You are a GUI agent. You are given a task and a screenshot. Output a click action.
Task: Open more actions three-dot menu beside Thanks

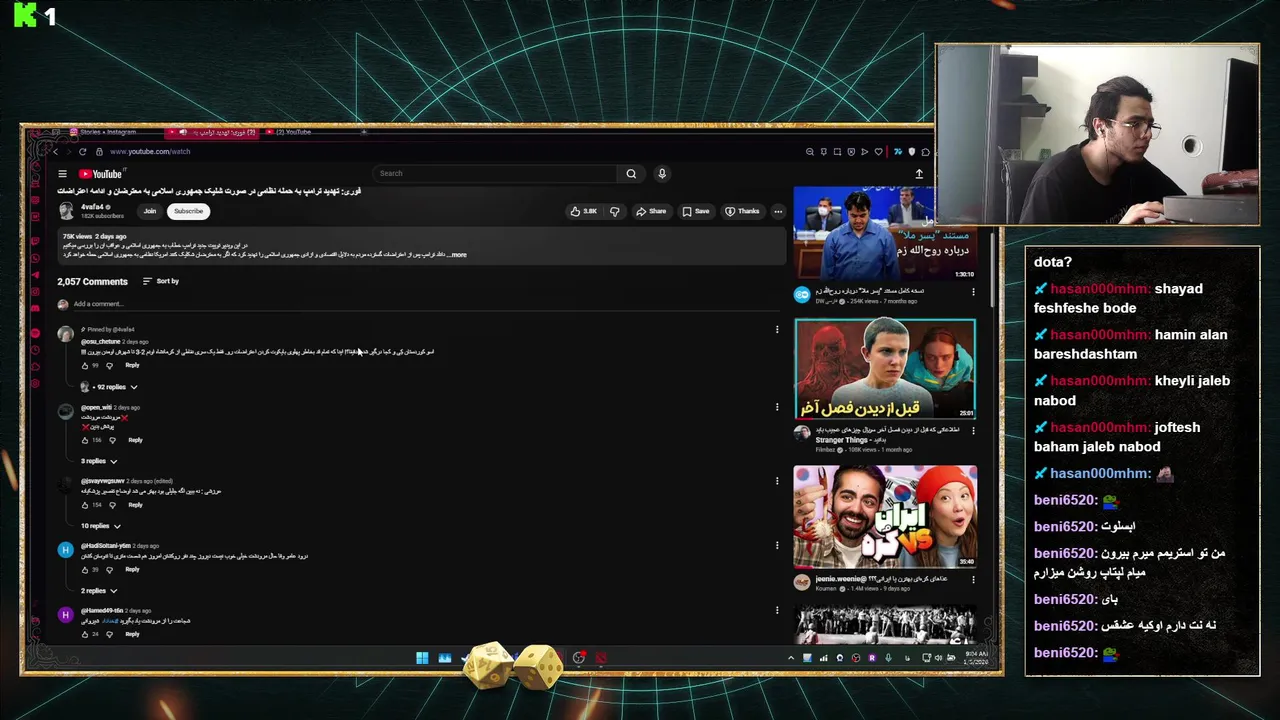click(x=778, y=211)
